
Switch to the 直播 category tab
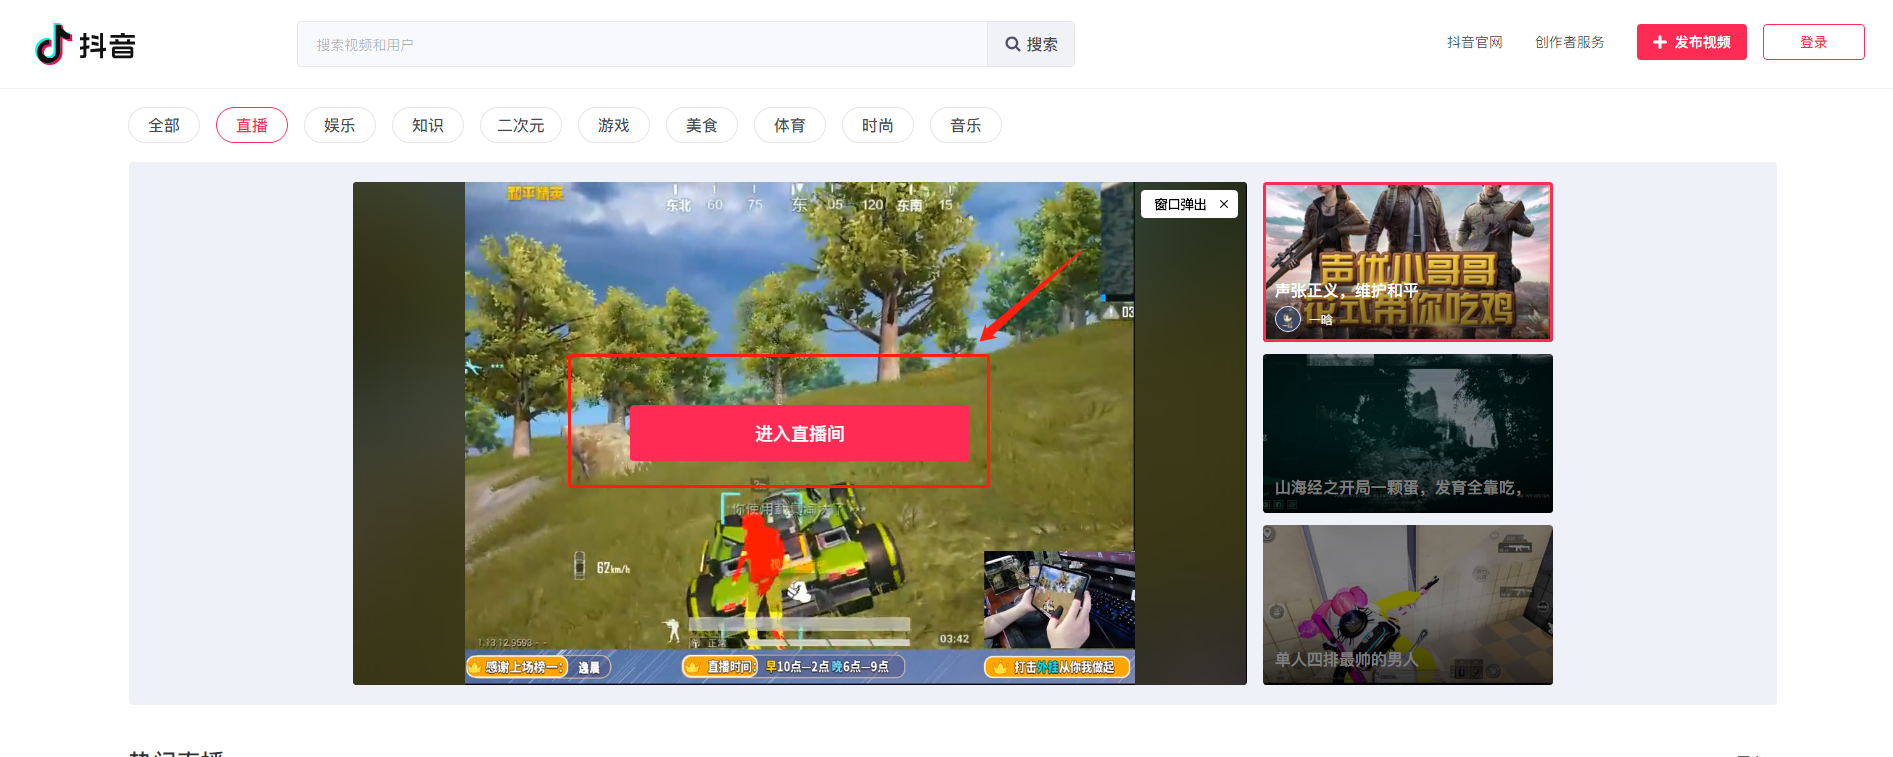coord(252,125)
